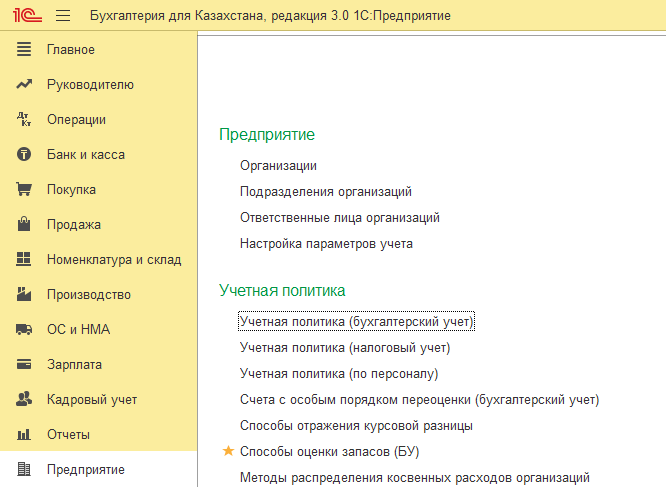Open Счета с особым порядком переоценки
This screenshot has width=666, height=487.
click(420, 400)
